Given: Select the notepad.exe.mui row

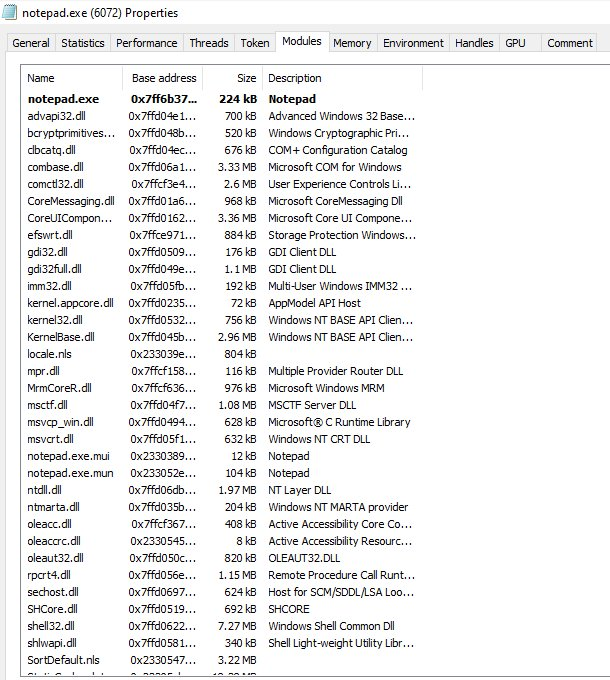Looking at the screenshot, I should [222, 456].
